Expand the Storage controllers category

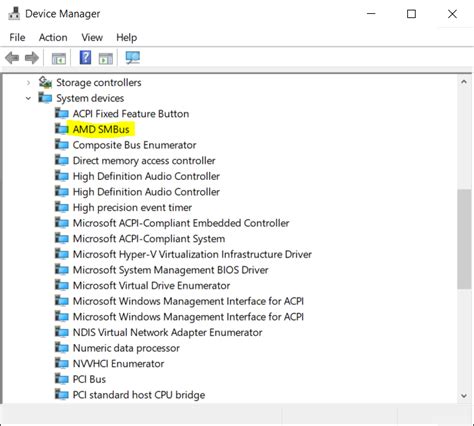click(29, 82)
